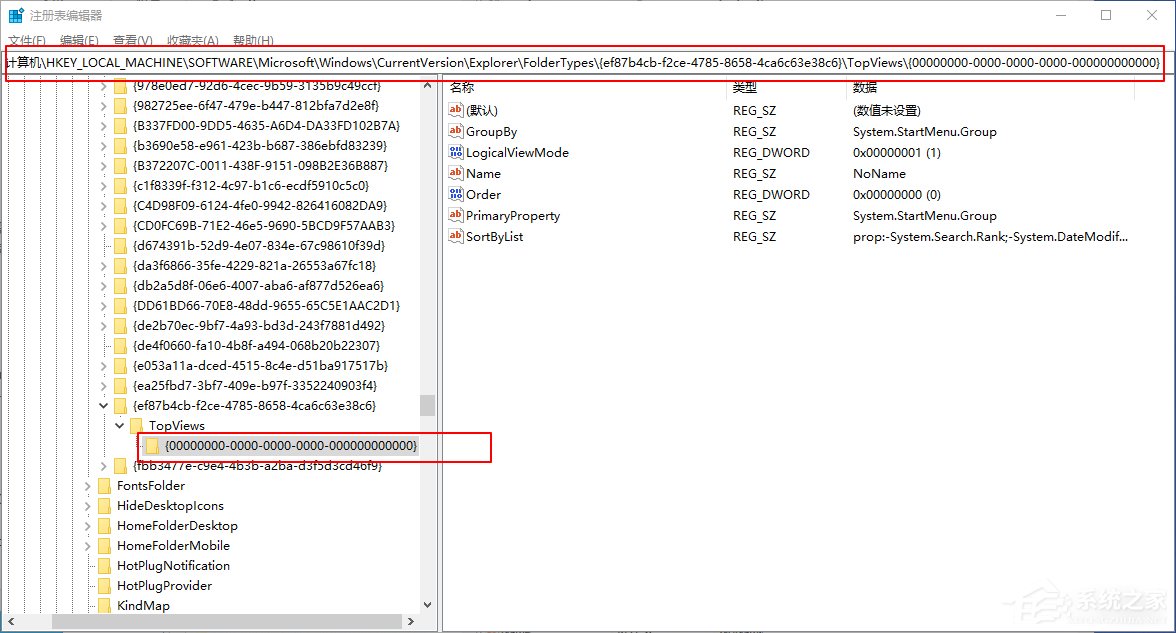The image size is (1176, 633).
Task: Click the KindMap folder icon
Action: [106, 605]
